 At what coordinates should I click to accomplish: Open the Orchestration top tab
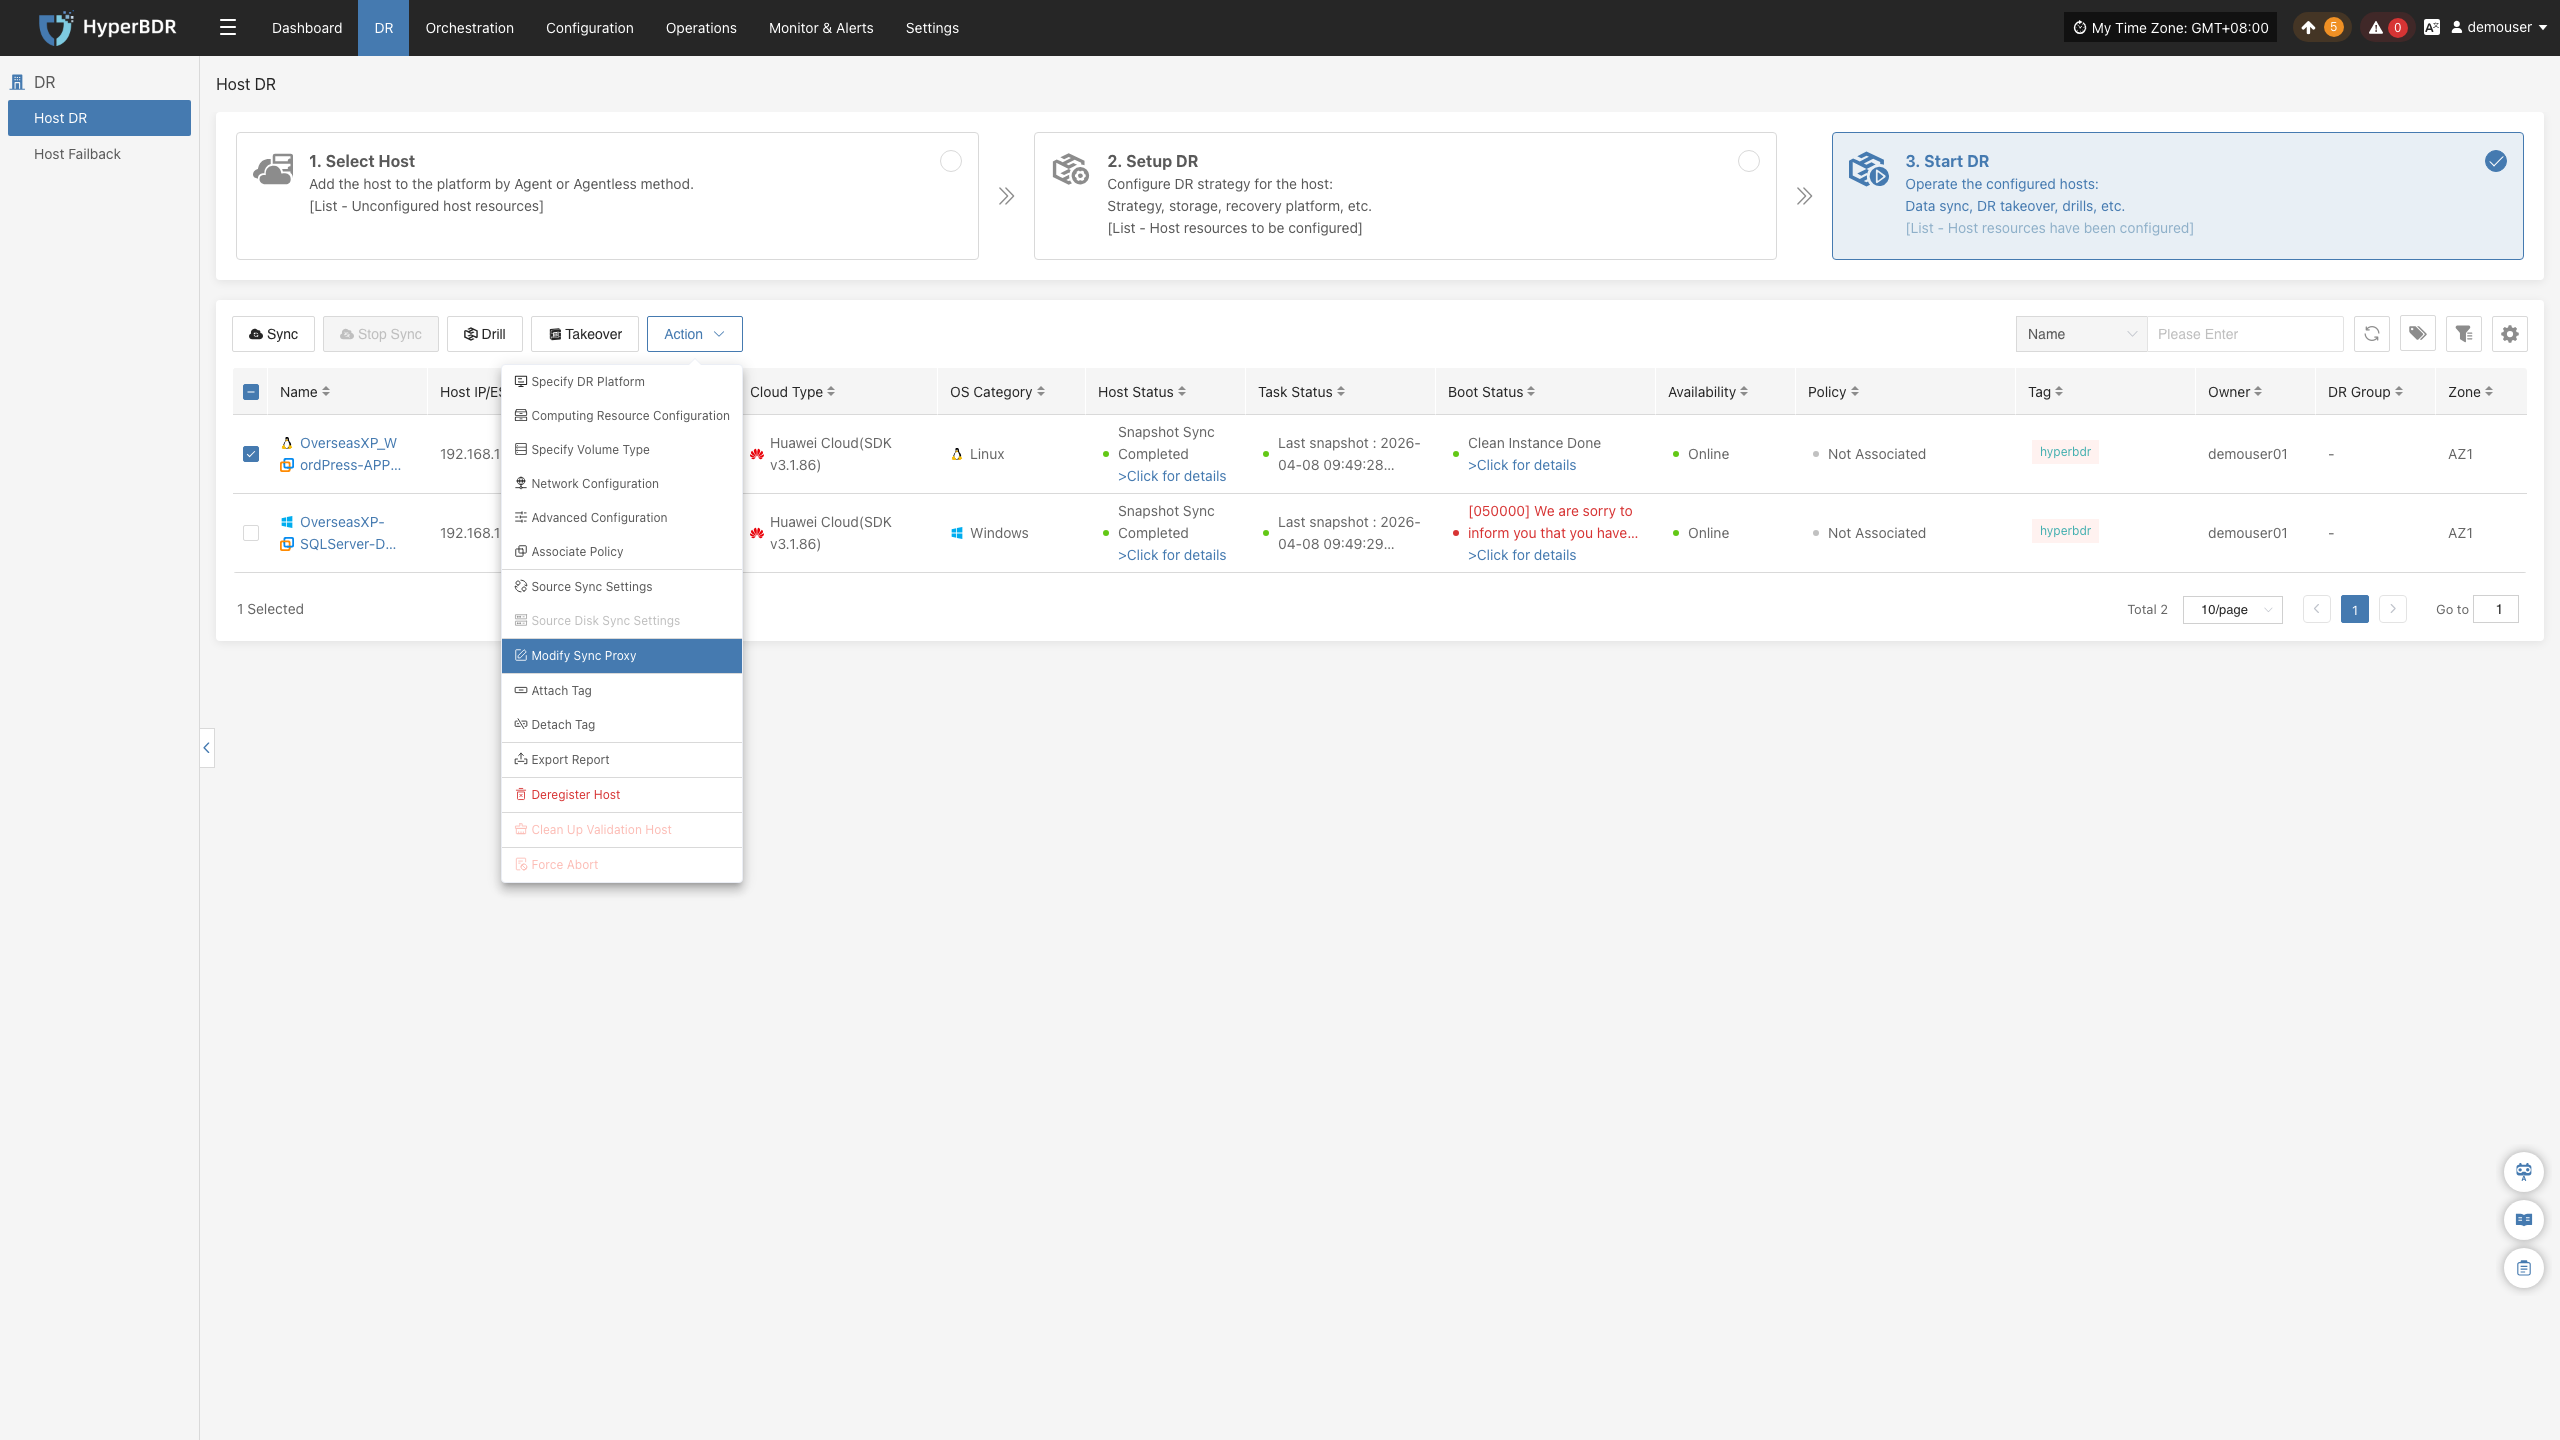(x=469, y=28)
